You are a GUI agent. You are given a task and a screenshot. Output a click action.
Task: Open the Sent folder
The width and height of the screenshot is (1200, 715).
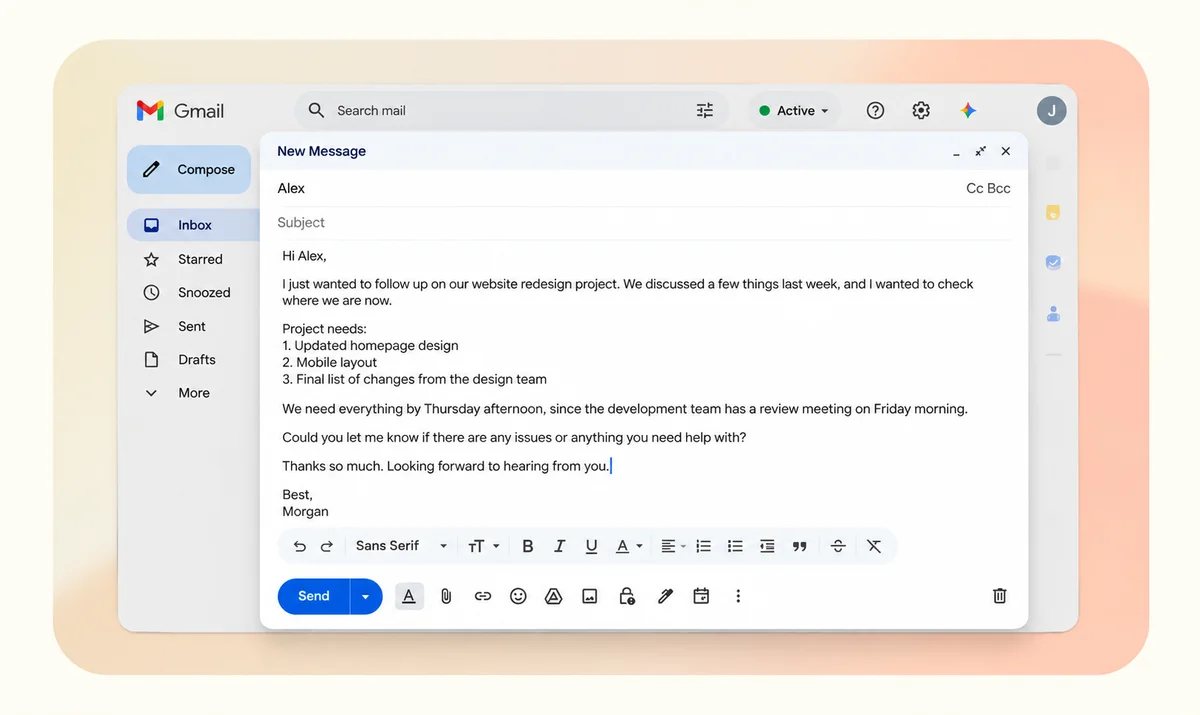point(193,326)
